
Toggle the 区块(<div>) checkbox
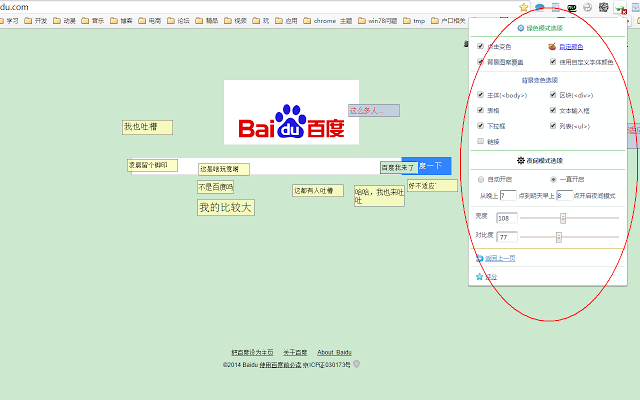coord(553,95)
